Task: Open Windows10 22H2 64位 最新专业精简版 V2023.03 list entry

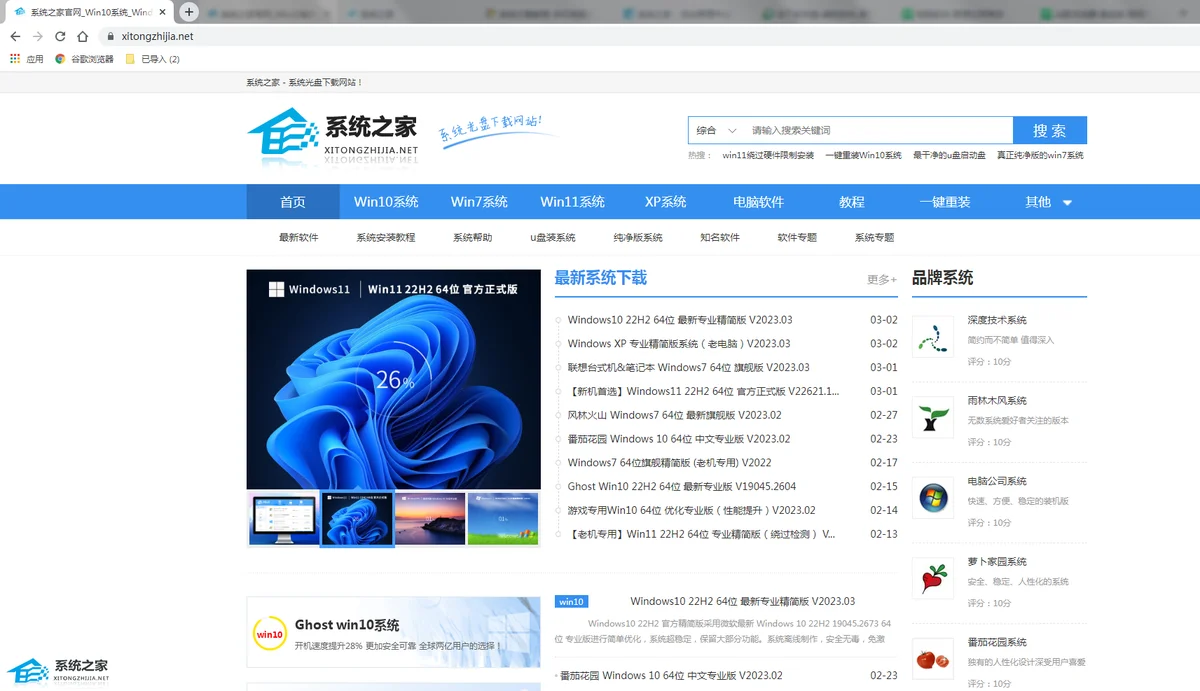Action: tap(680, 320)
